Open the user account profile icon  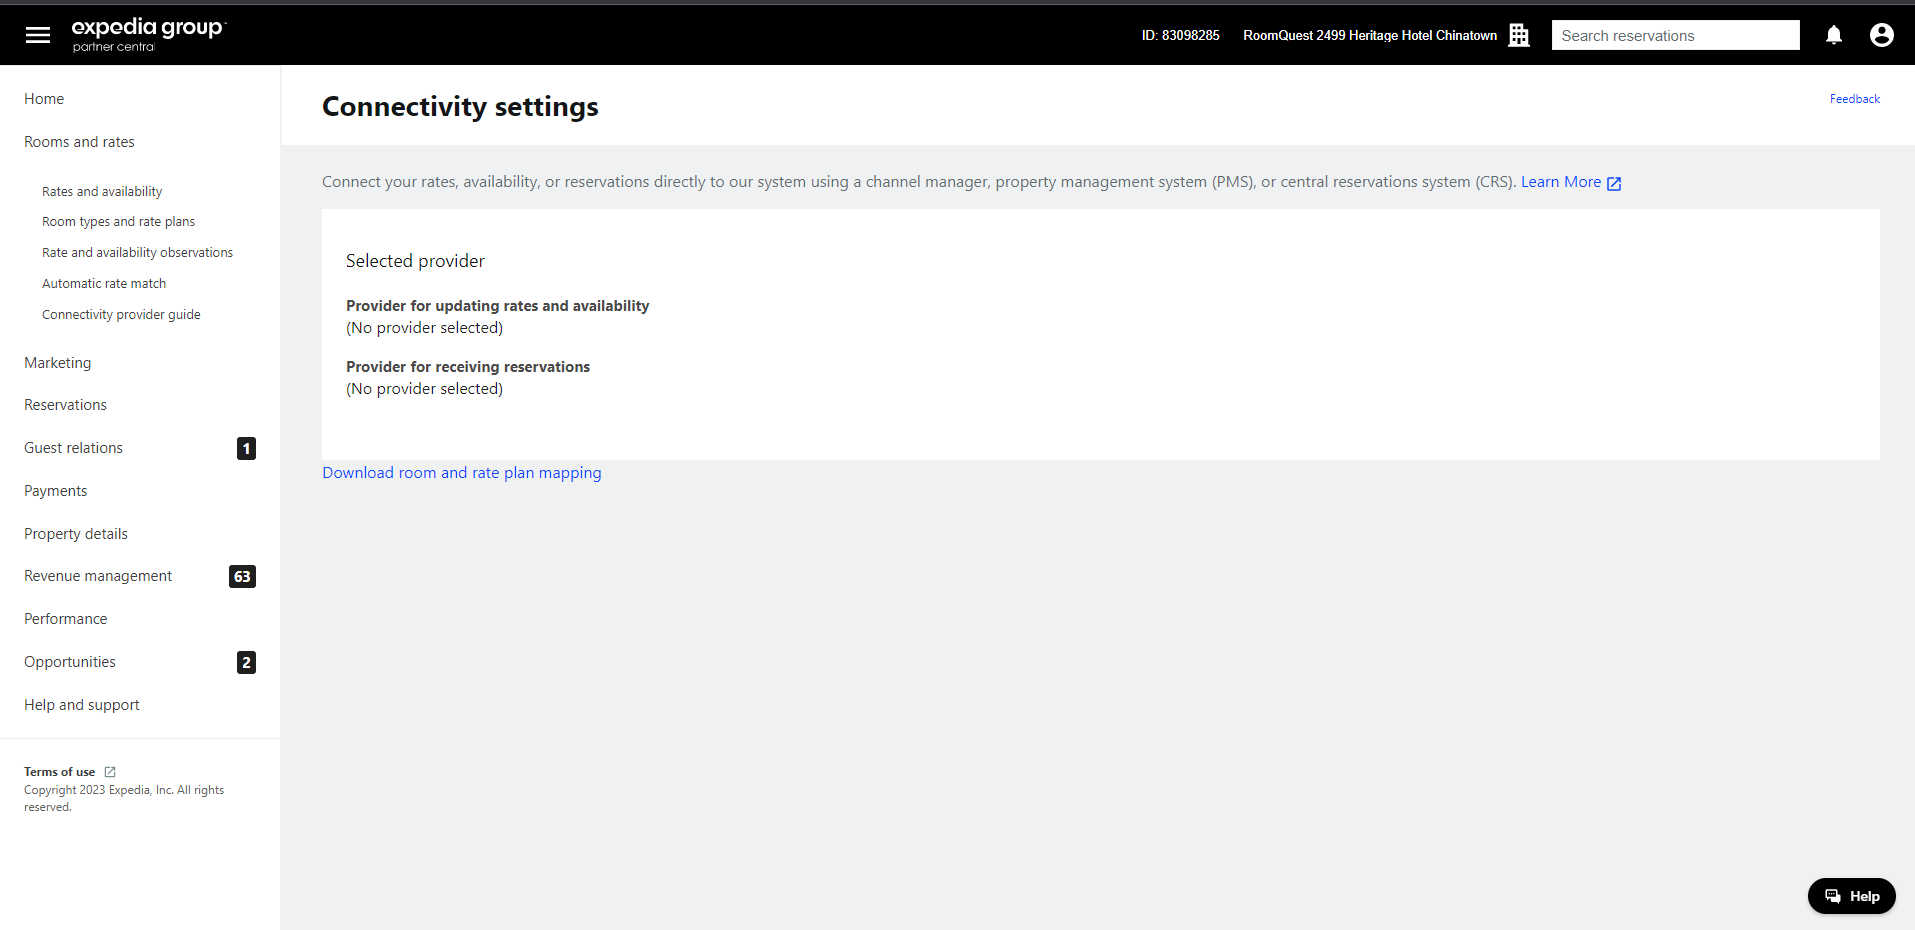(1882, 35)
